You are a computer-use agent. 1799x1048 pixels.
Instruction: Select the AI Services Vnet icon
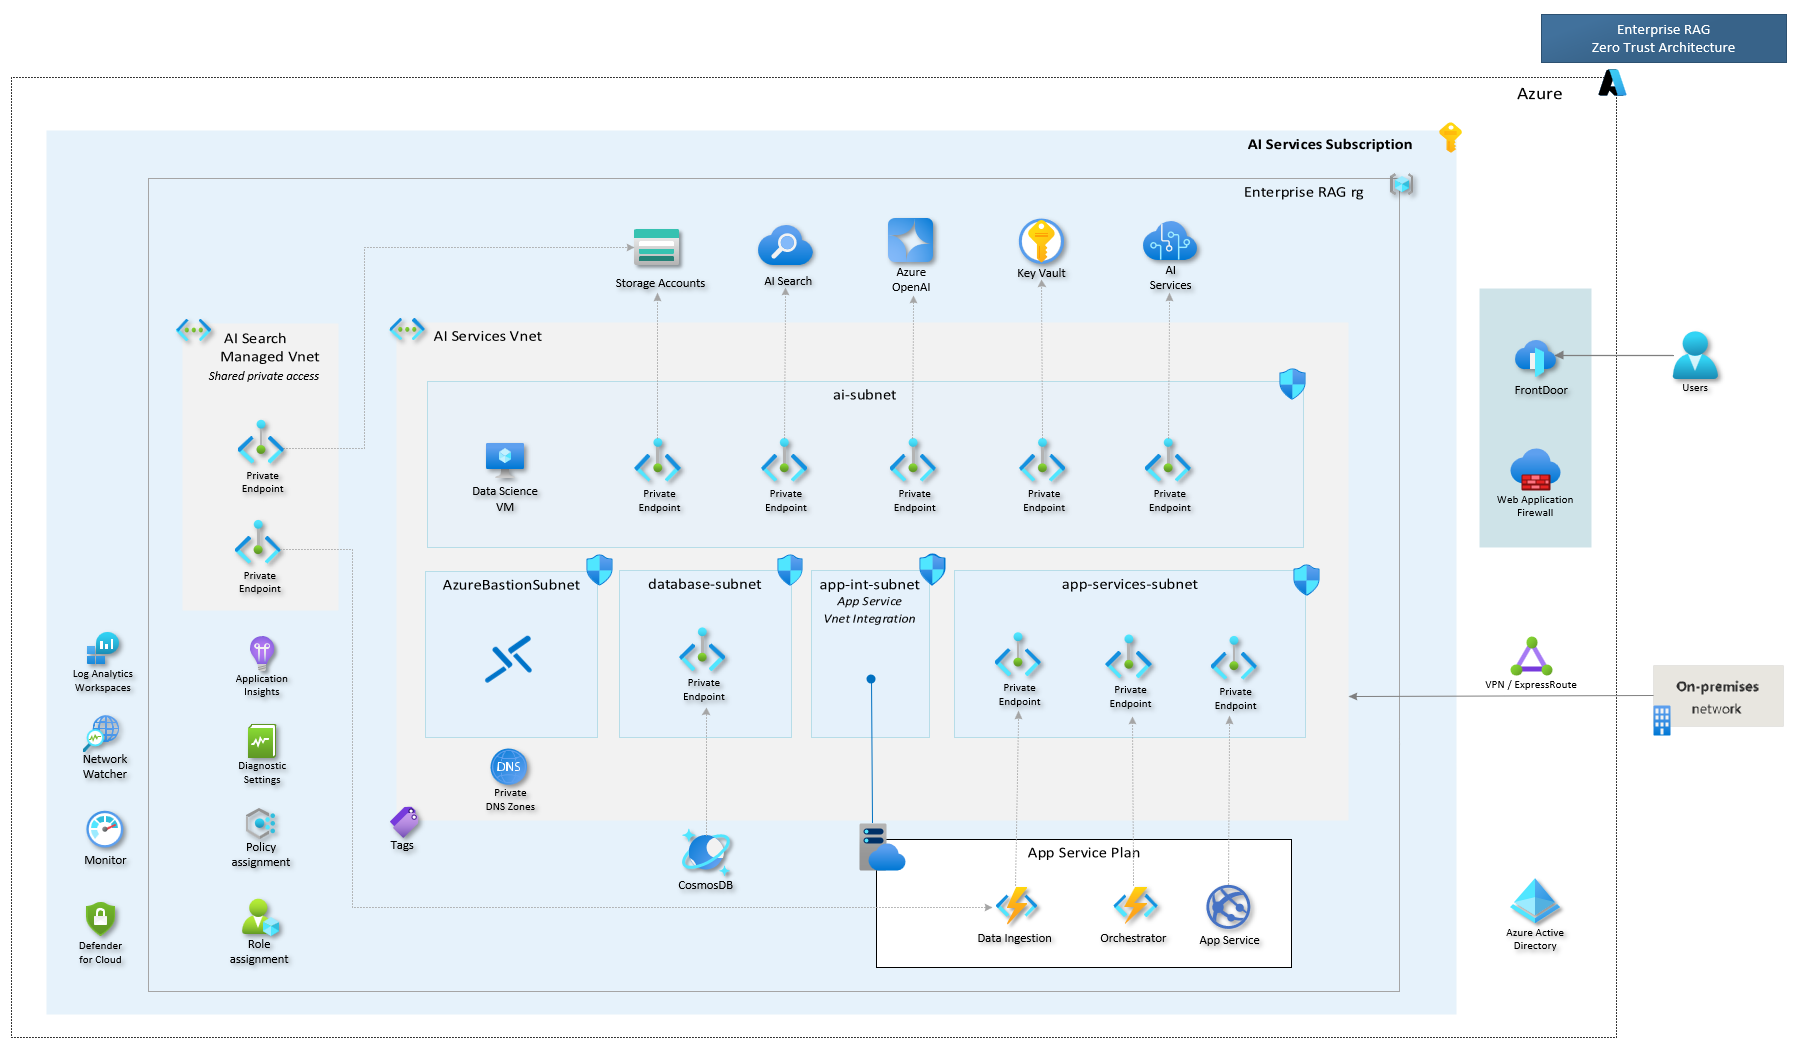point(407,329)
